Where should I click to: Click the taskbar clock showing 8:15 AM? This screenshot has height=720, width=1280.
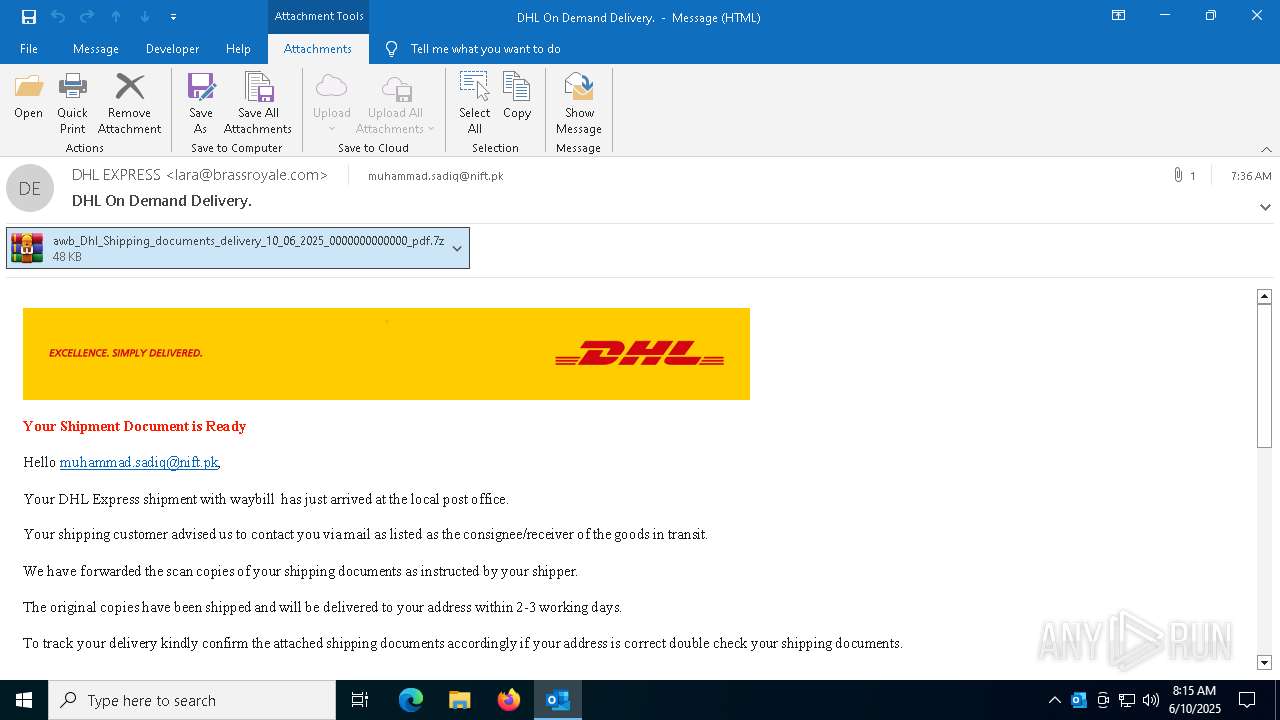[1195, 700]
